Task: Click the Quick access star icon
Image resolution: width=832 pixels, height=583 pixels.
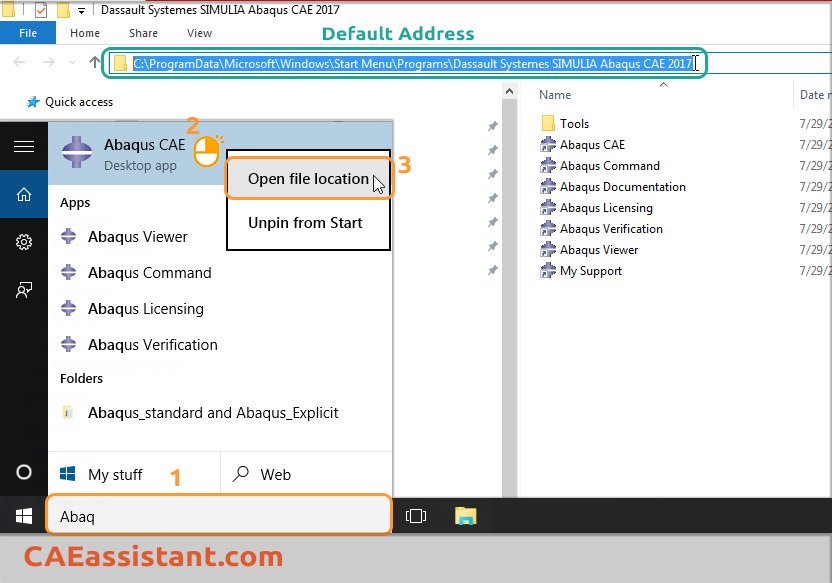Action: [33, 102]
